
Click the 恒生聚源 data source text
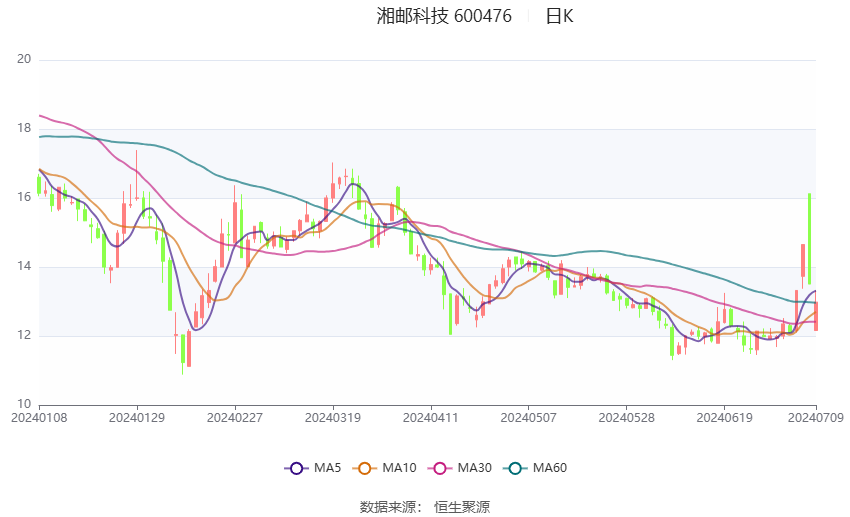pyautogui.click(x=462, y=507)
